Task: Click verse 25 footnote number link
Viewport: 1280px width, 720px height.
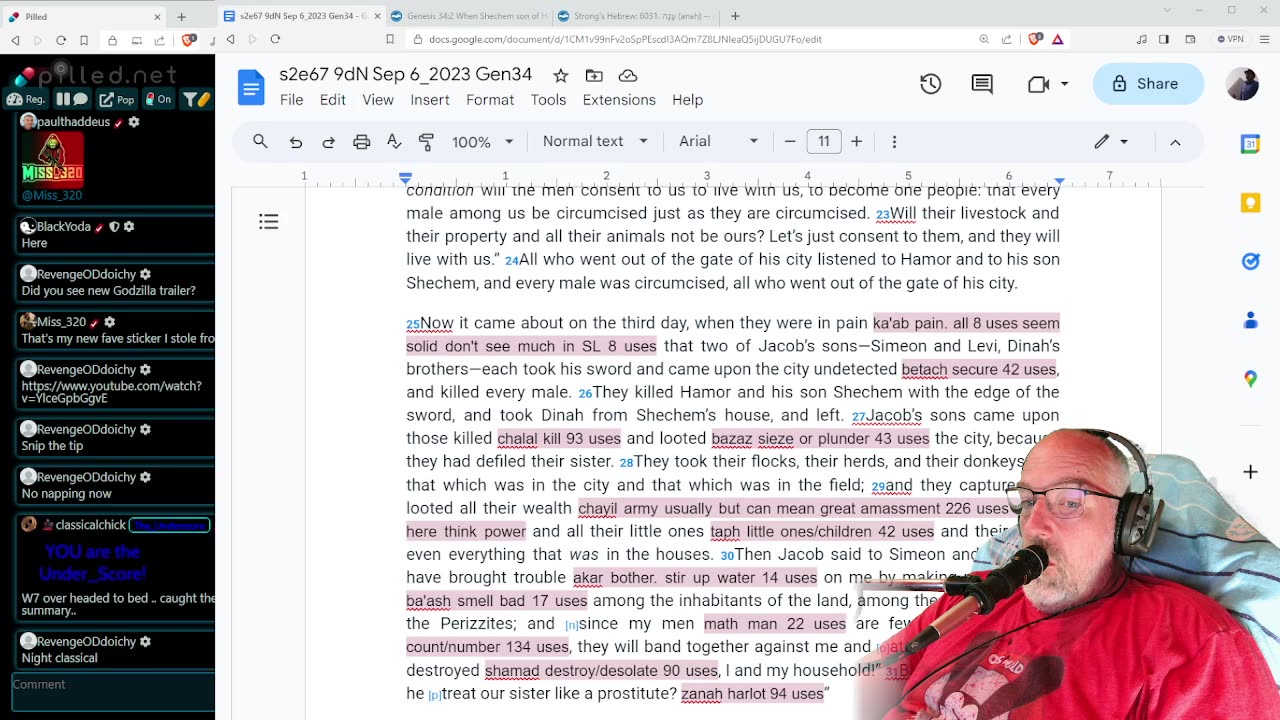Action: [x=413, y=324]
